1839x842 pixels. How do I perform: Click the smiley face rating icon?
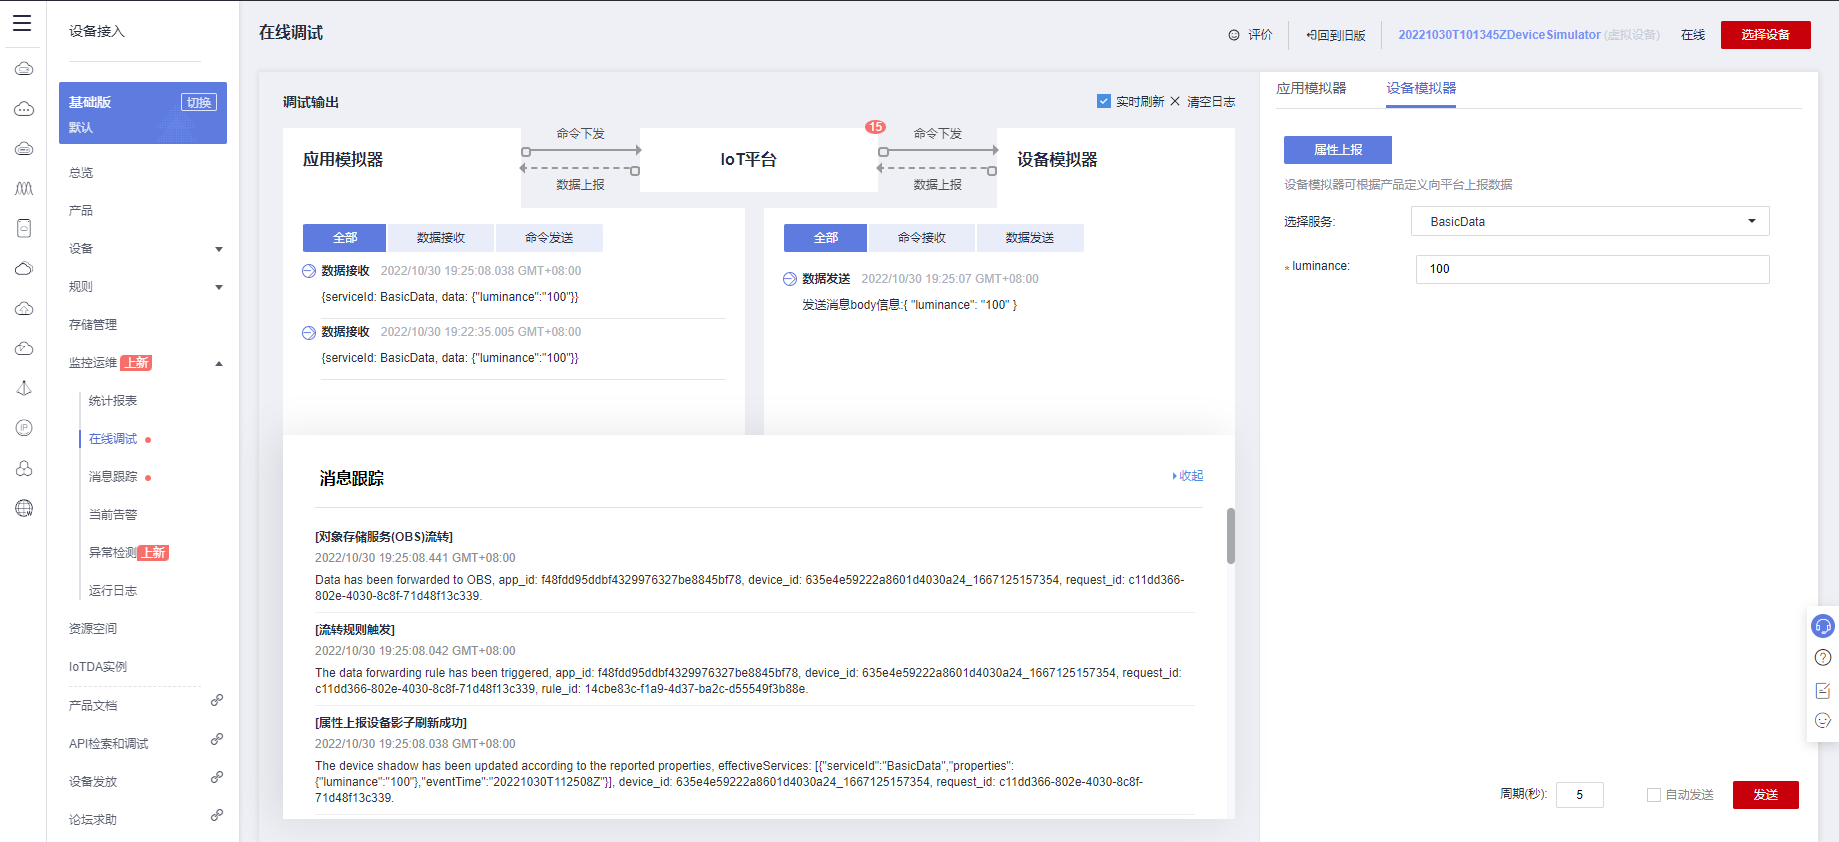click(1823, 720)
